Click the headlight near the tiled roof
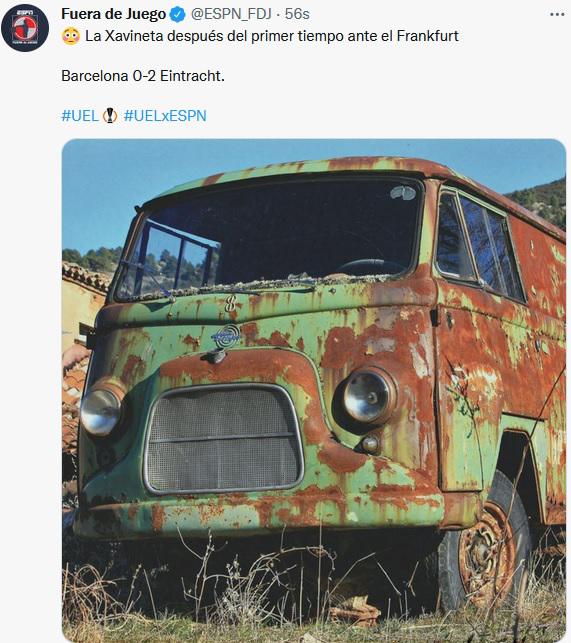 point(101,411)
